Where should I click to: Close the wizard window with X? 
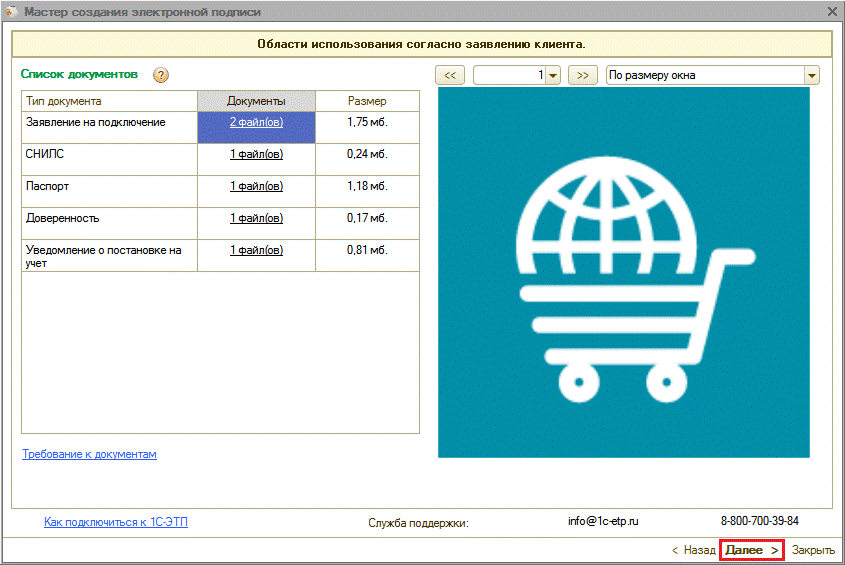click(833, 11)
